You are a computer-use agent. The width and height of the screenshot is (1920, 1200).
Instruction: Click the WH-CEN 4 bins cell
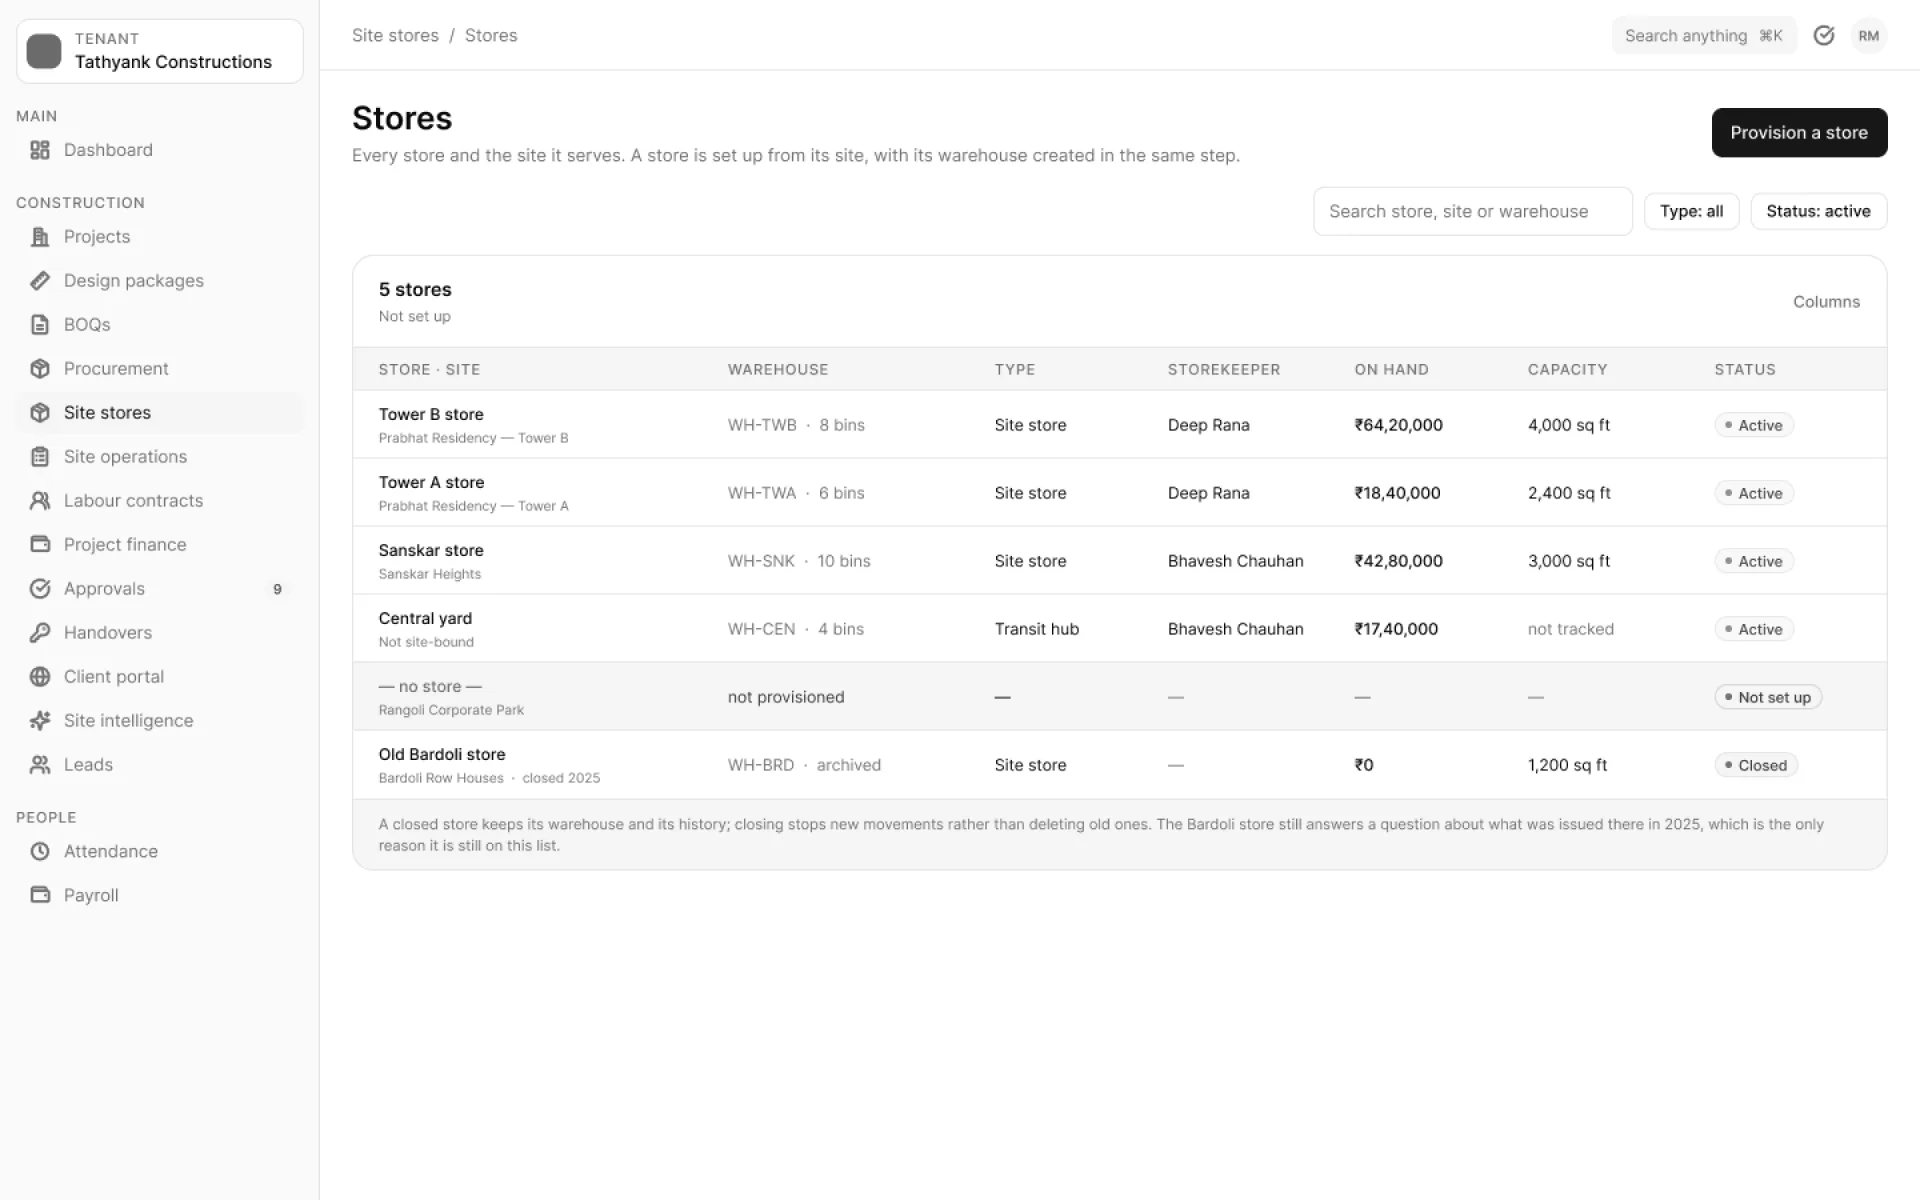tap(796, 629)
